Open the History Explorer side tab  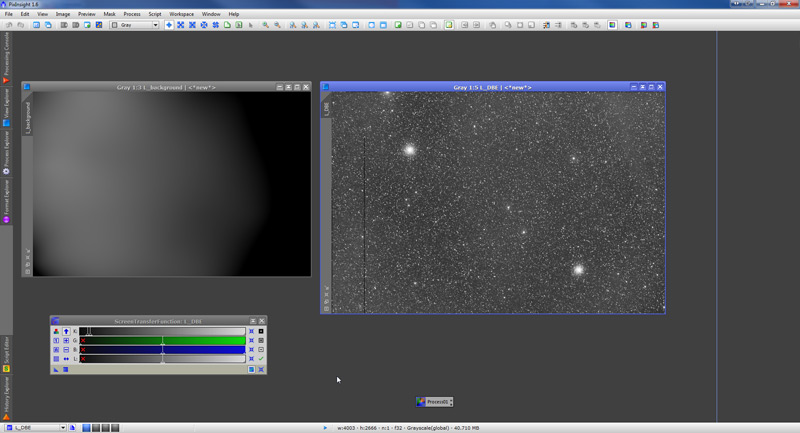tap(5, 393)
